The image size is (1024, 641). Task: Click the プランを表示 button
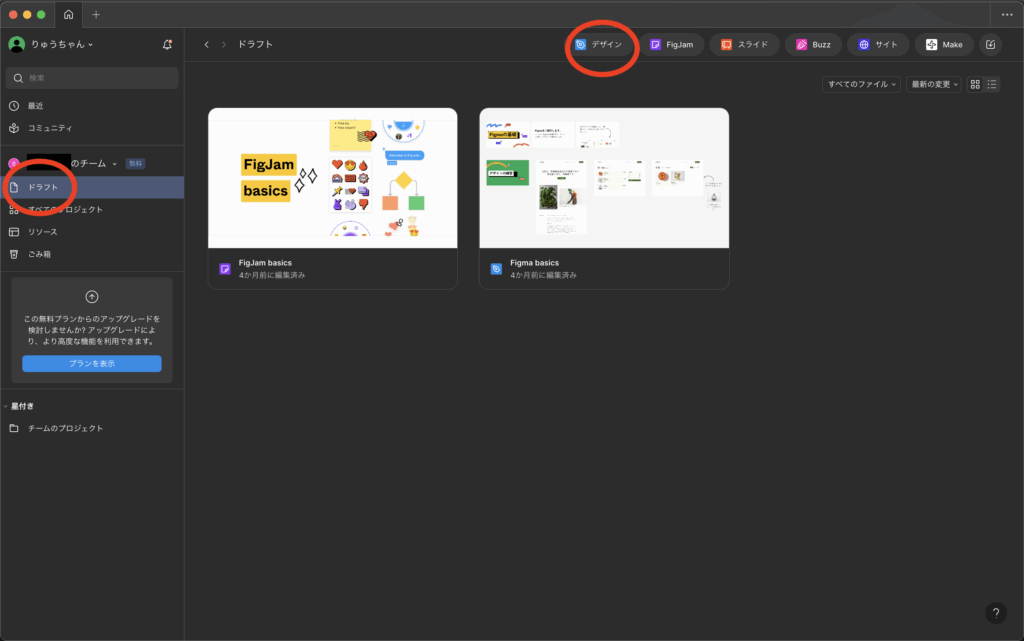pos(92,363)
